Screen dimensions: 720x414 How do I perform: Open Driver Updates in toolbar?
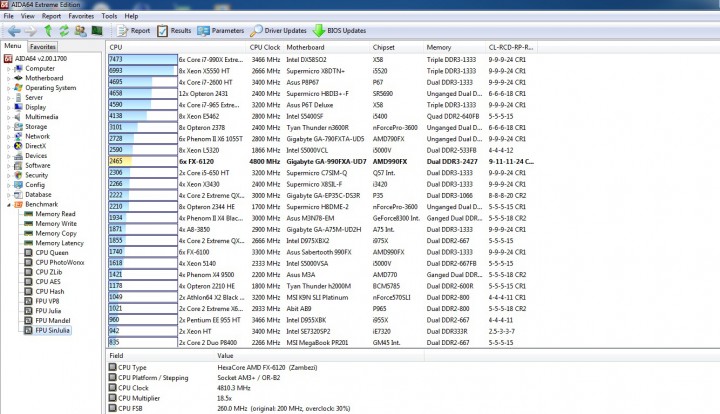click(x=278, y=31)
